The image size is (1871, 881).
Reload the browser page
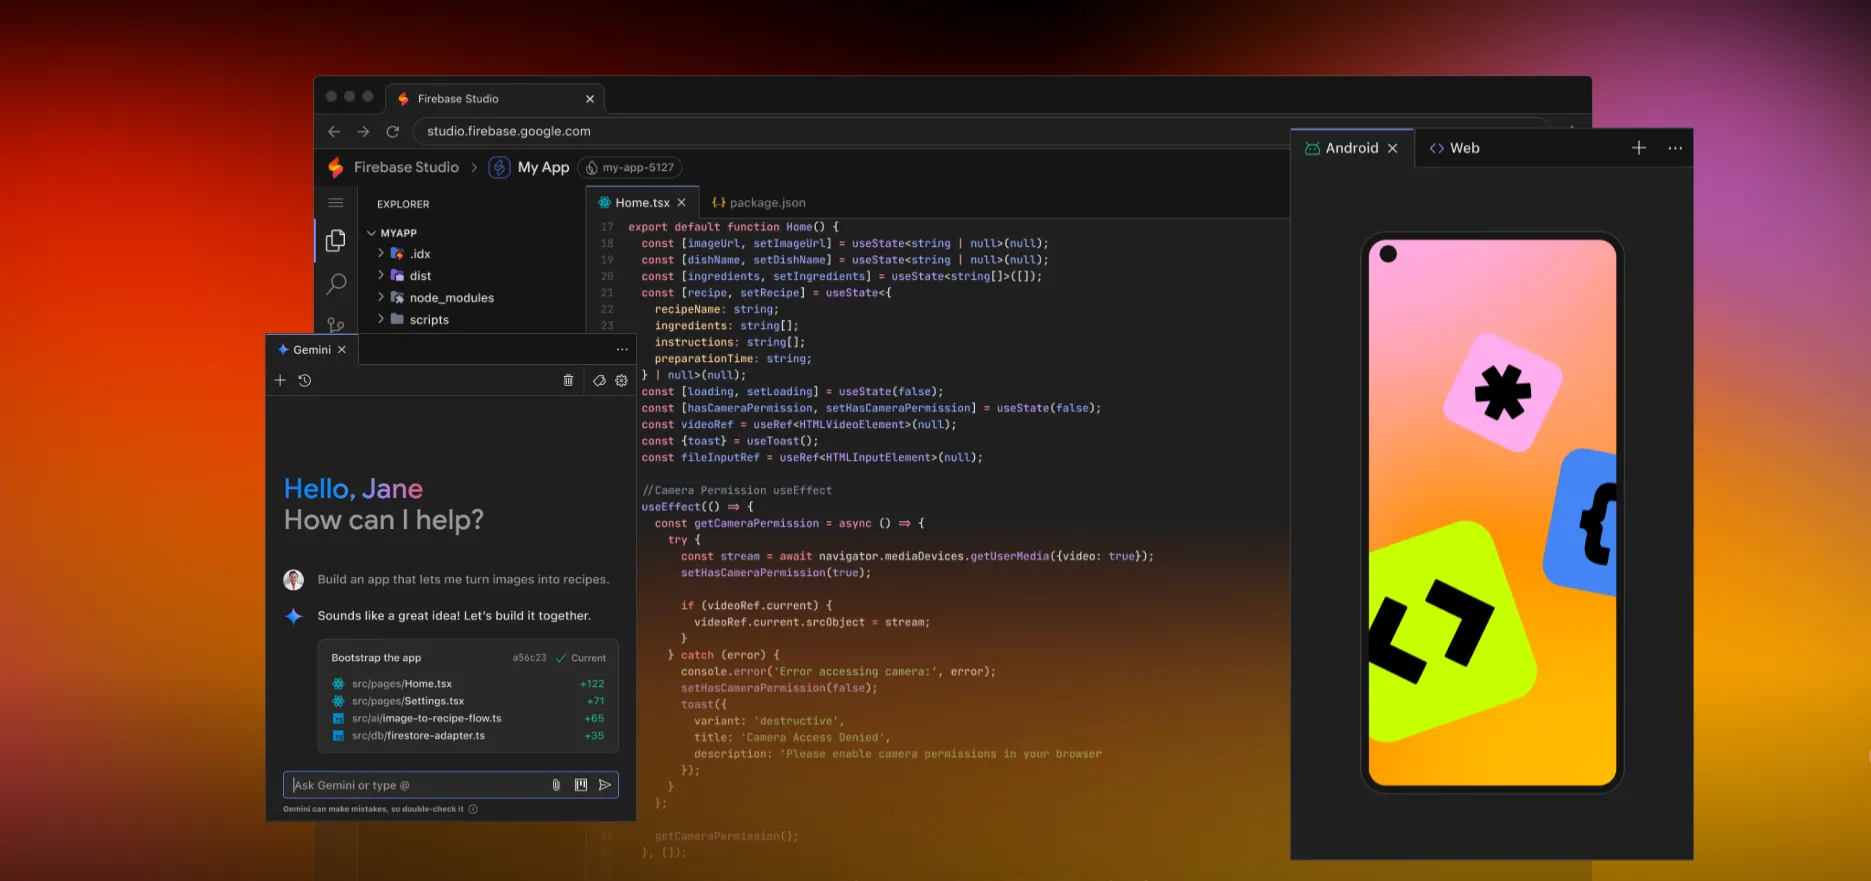pos(393,131)
